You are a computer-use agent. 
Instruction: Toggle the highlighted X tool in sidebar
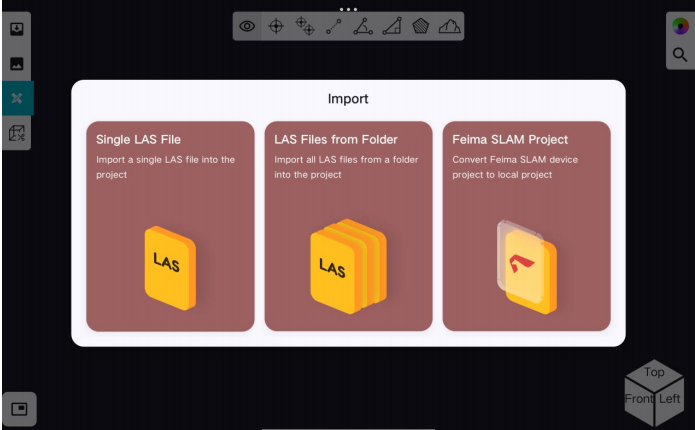[17, 98]
